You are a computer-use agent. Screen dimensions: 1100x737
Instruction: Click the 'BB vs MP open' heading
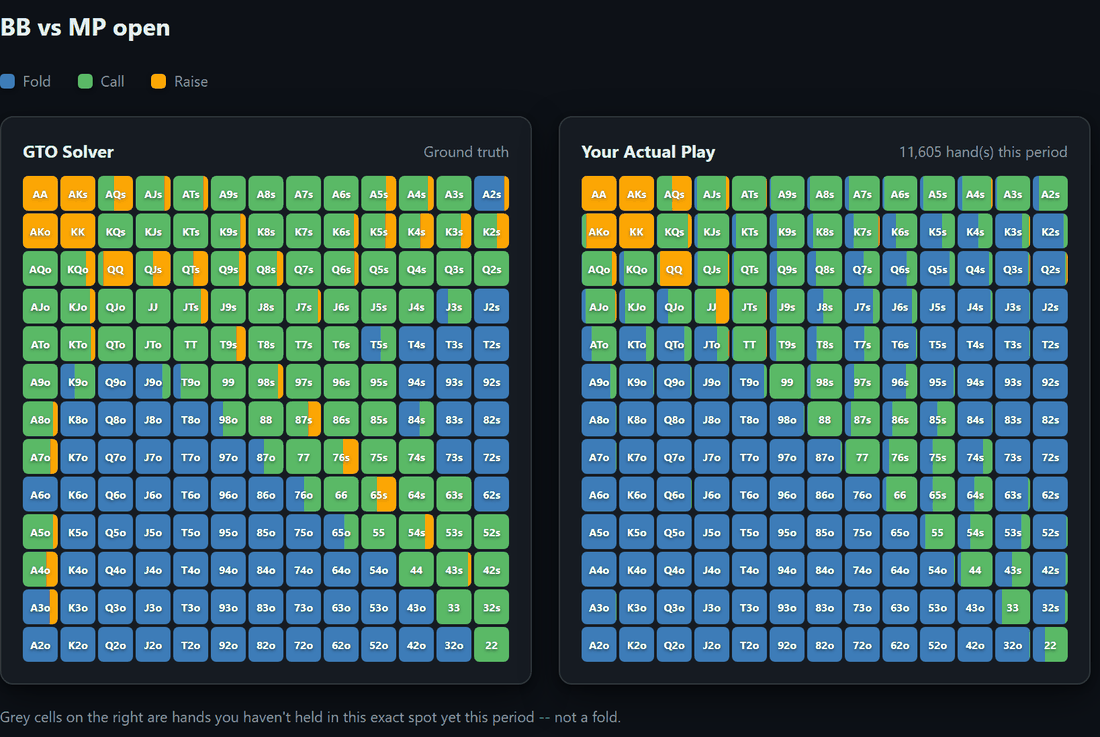85,27
